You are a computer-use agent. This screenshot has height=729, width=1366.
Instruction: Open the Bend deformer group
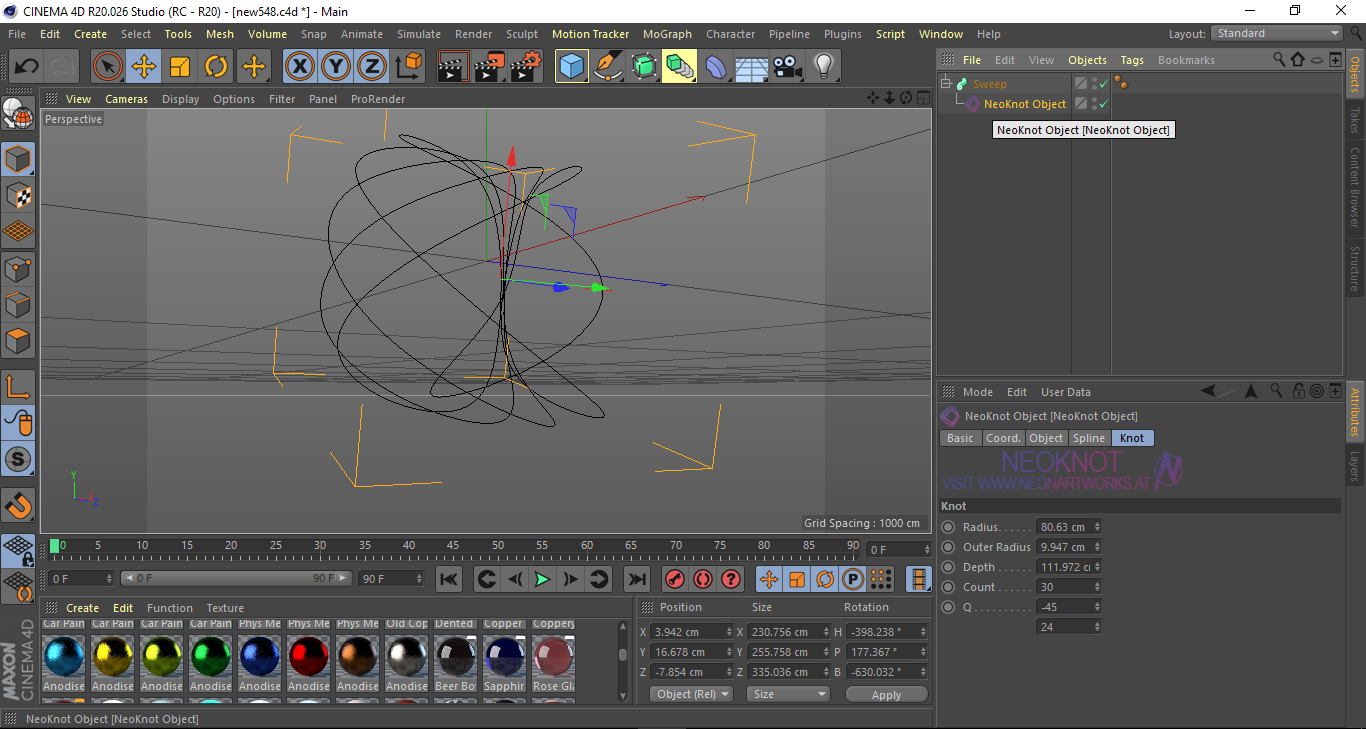(716, 67)
